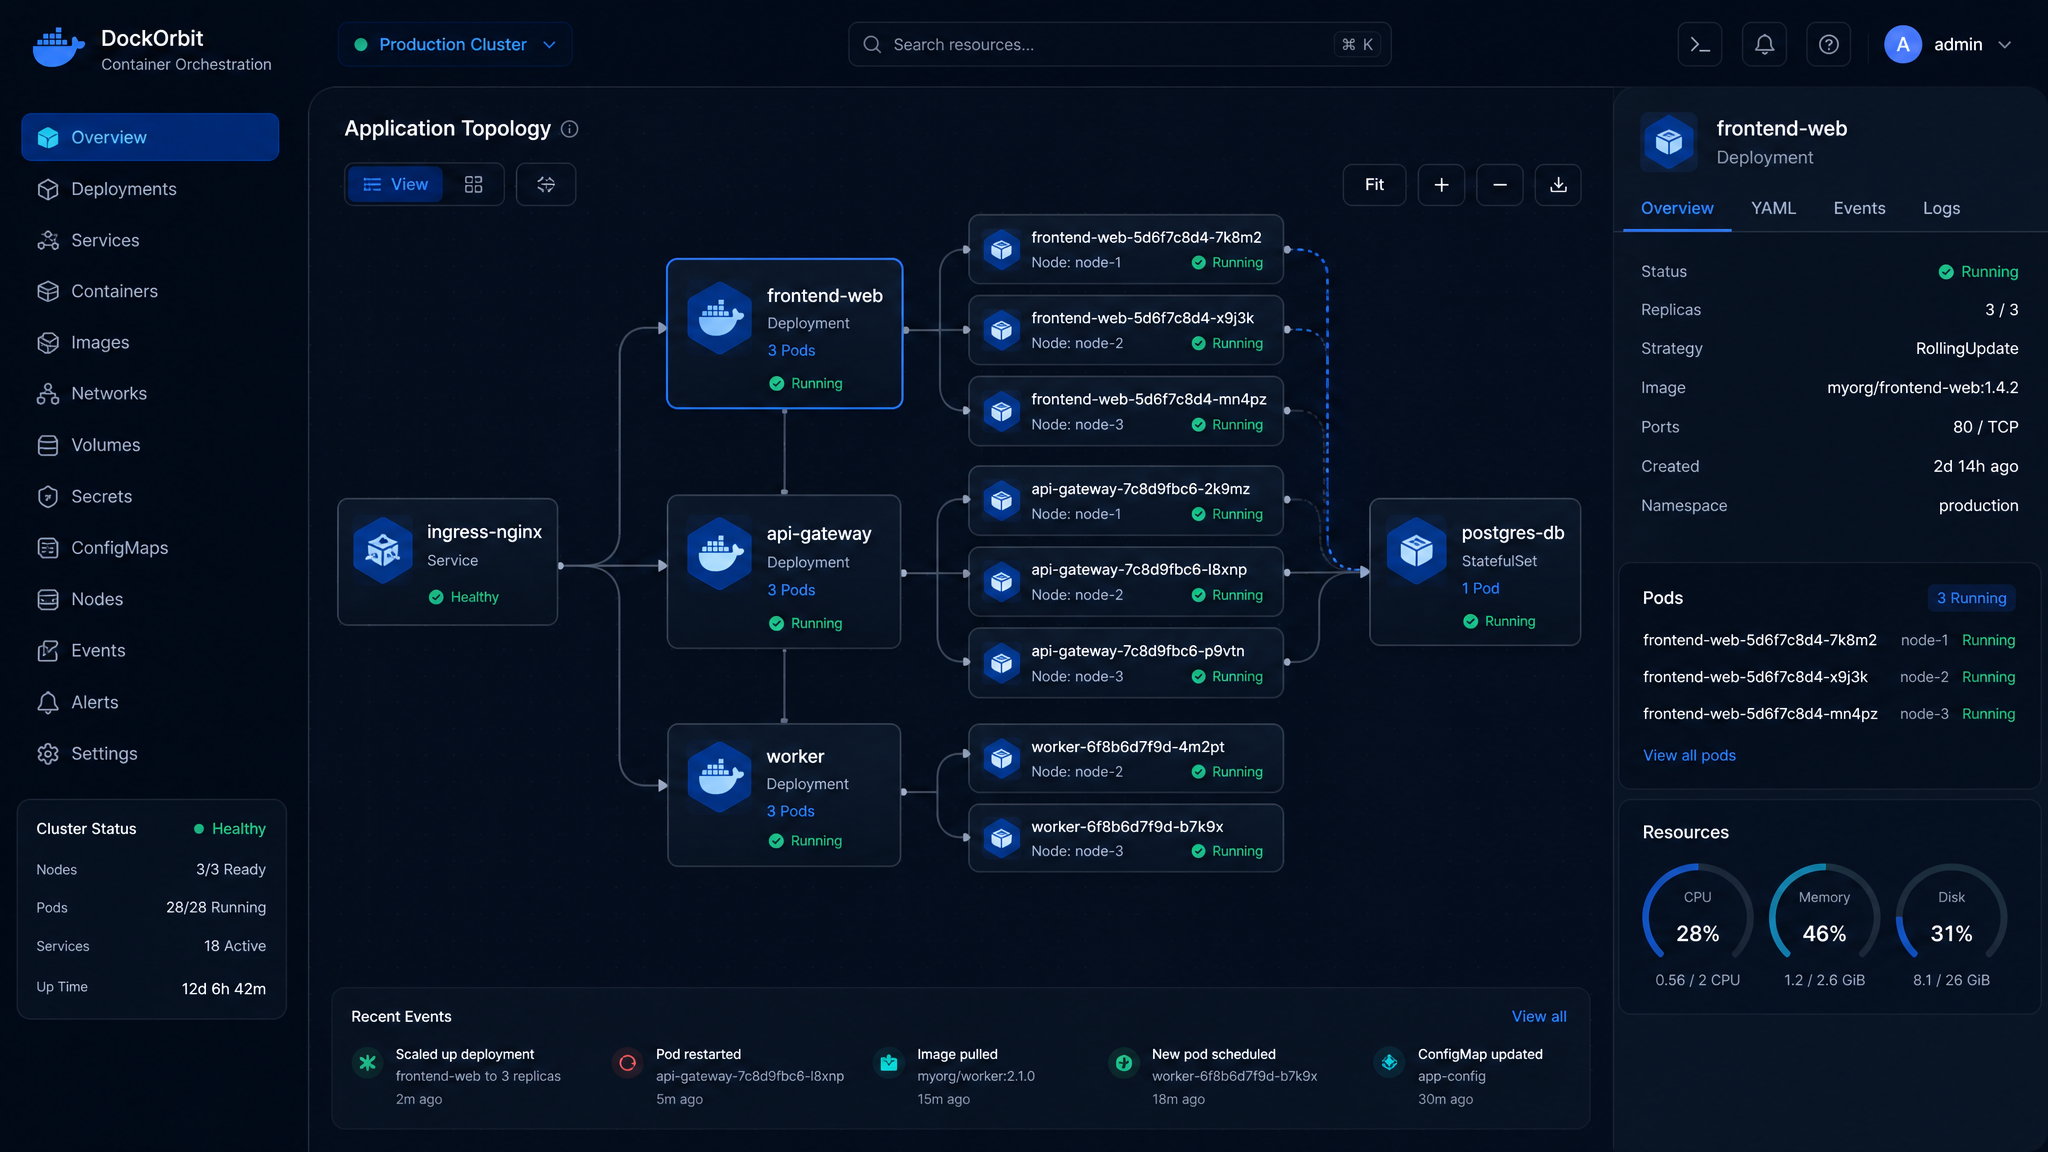Download the topology diagram
2048x1152 pixels.
coord(1558,185)
